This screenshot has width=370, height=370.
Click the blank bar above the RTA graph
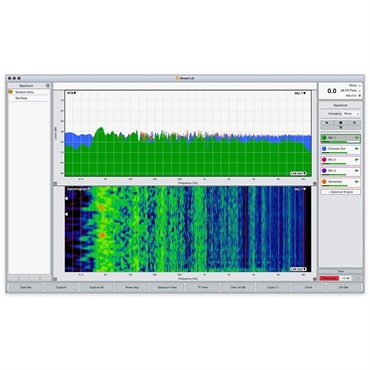[x=185, y=86]
